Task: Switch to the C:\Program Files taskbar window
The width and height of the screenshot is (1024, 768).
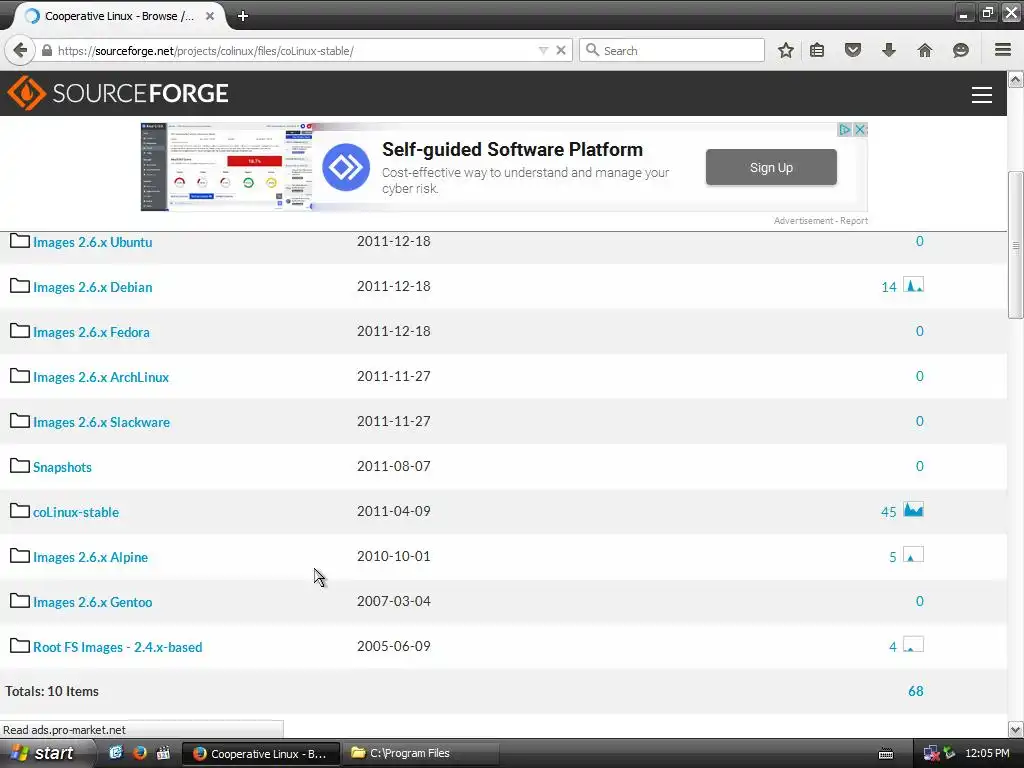Action: tap(422, 754)
